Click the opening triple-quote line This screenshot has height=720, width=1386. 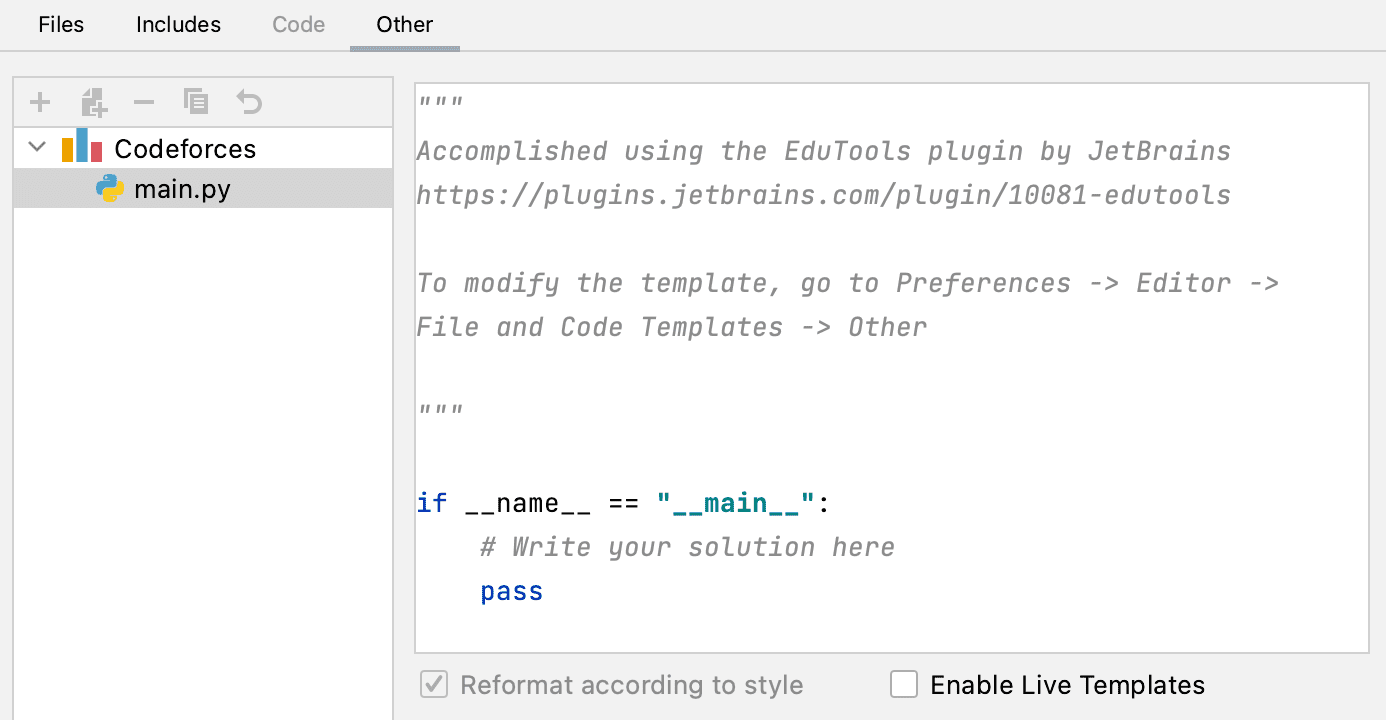coord(441,104)
